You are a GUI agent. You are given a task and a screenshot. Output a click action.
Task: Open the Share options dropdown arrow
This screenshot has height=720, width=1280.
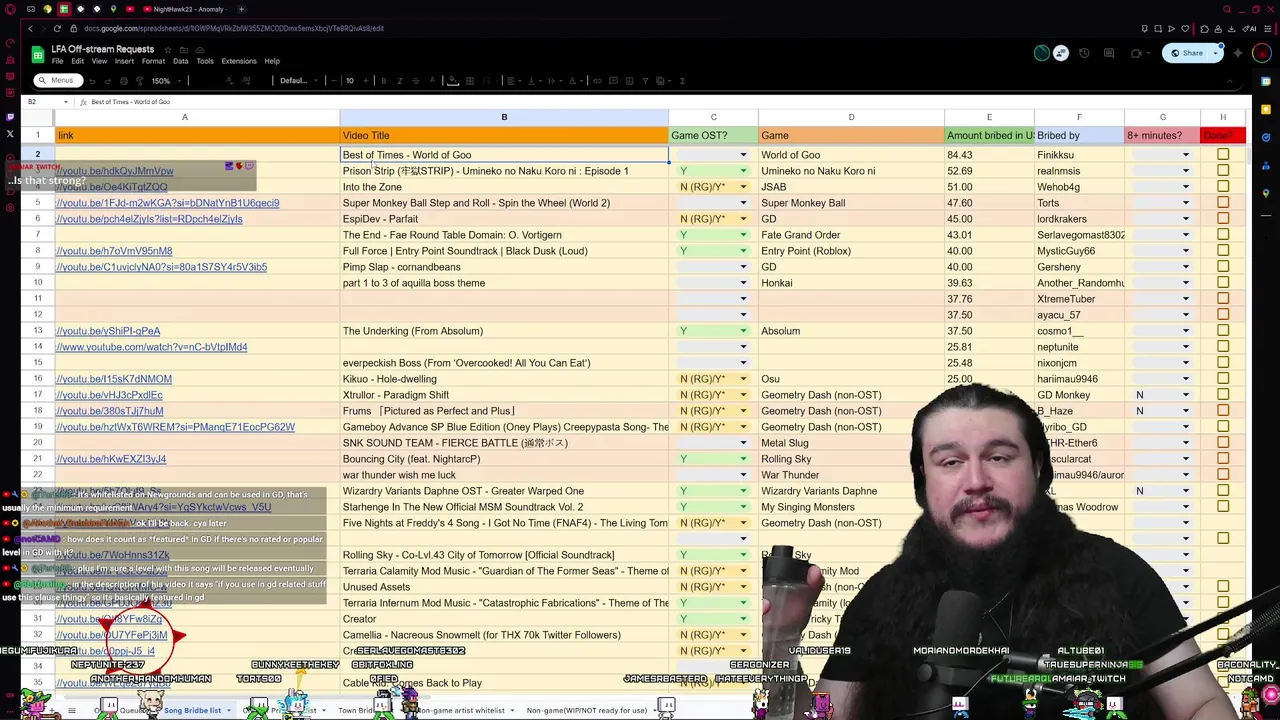[1215, 53]
